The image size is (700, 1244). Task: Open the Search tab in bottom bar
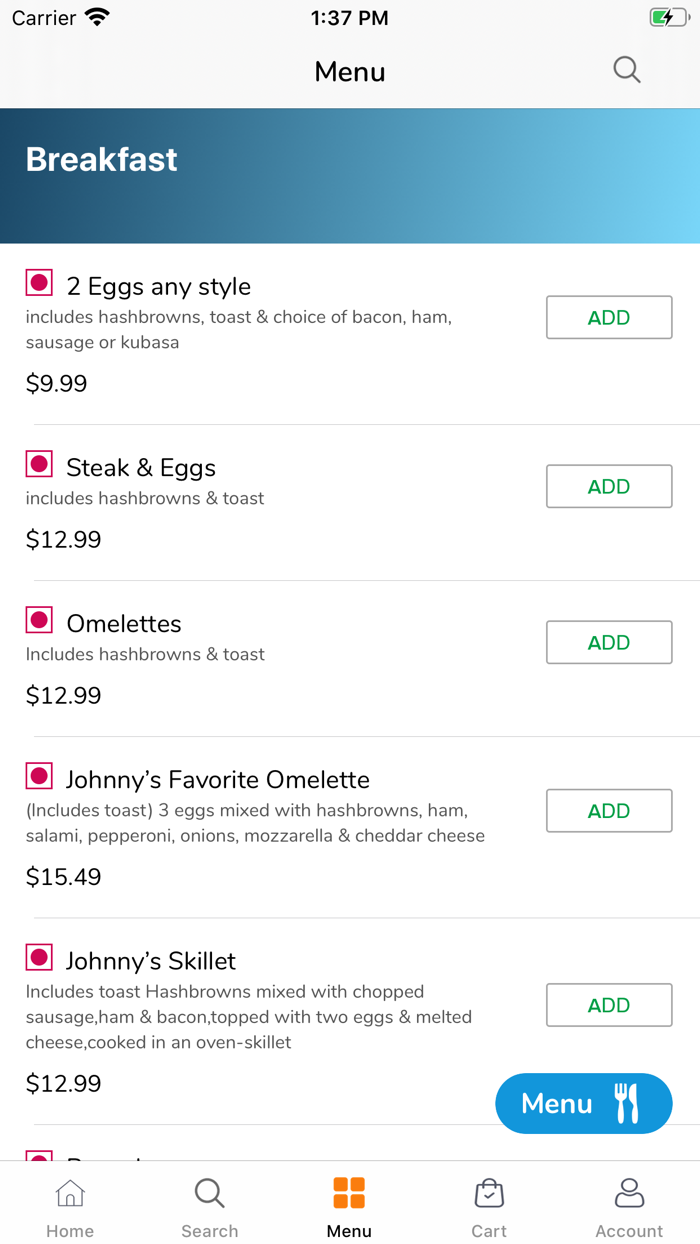tap(209, 1207)
